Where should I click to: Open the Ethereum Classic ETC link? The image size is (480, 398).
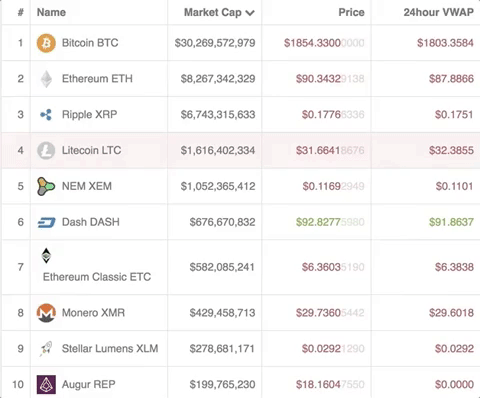(97, 277)
